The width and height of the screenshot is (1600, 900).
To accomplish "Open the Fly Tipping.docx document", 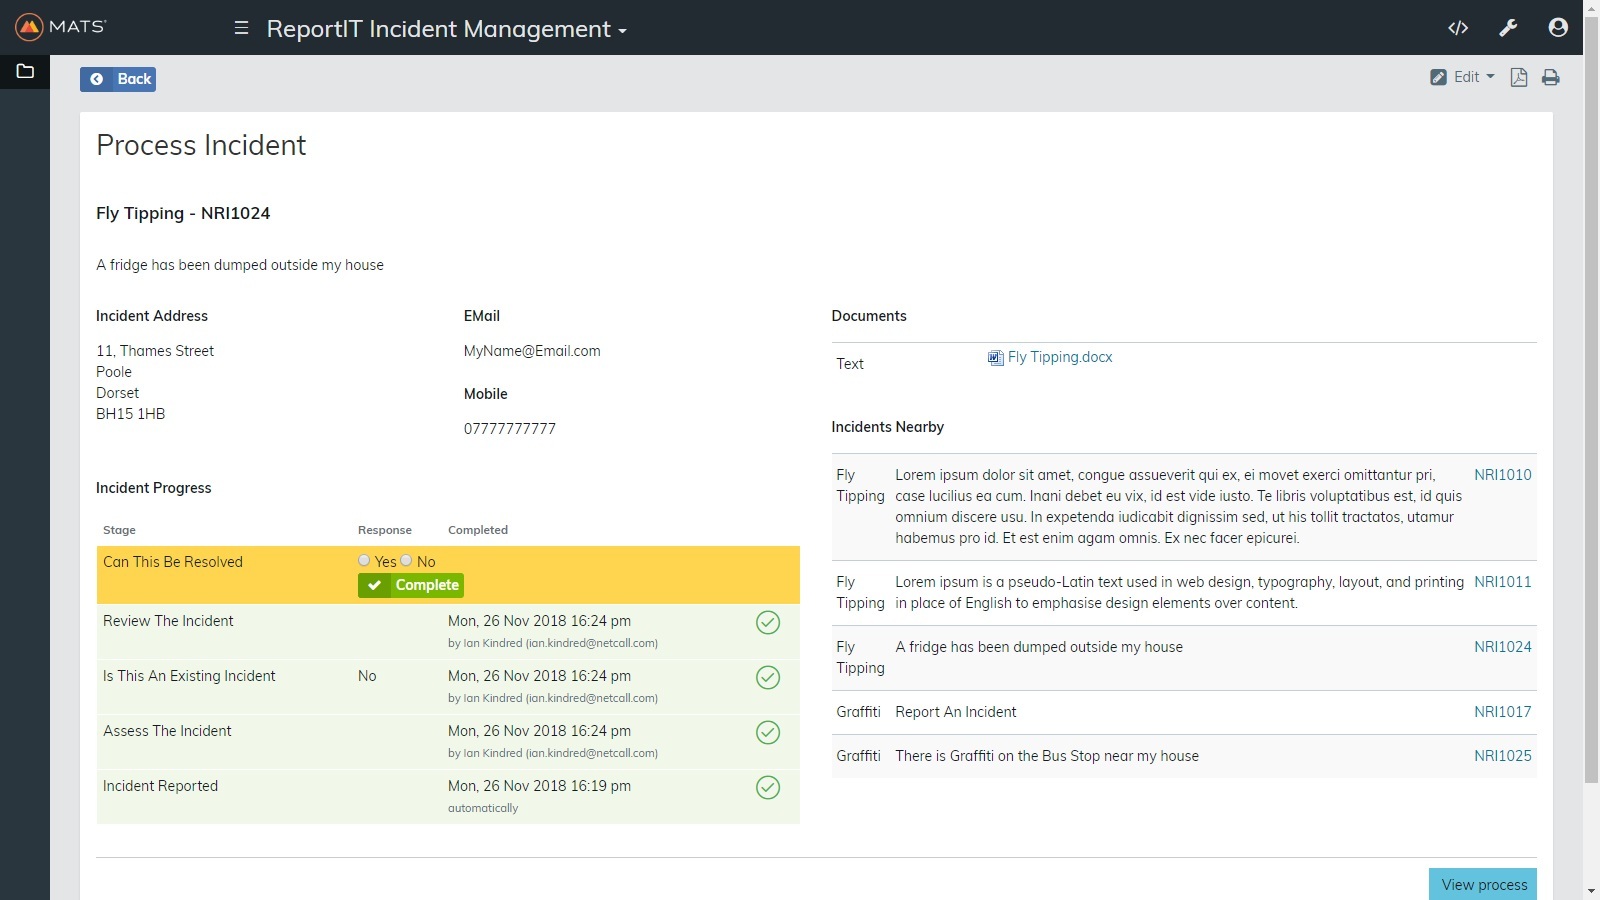I will click(1059, 357).
